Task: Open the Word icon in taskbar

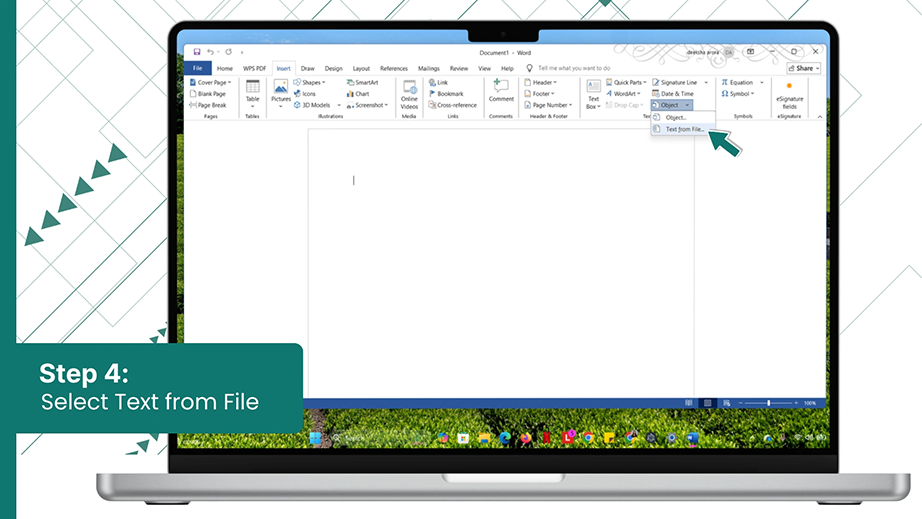Action: click(693, 438)
